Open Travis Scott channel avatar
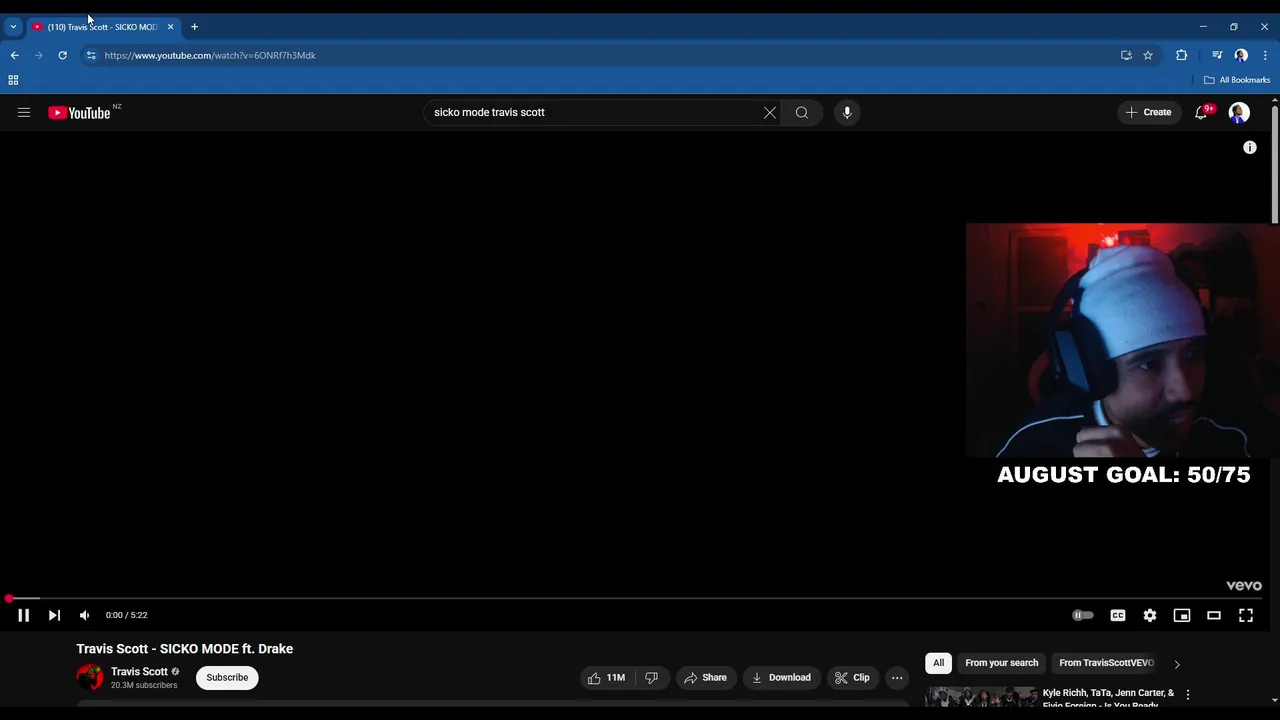The width and height of the screenshot is (1280, 720). click(90, 678)
